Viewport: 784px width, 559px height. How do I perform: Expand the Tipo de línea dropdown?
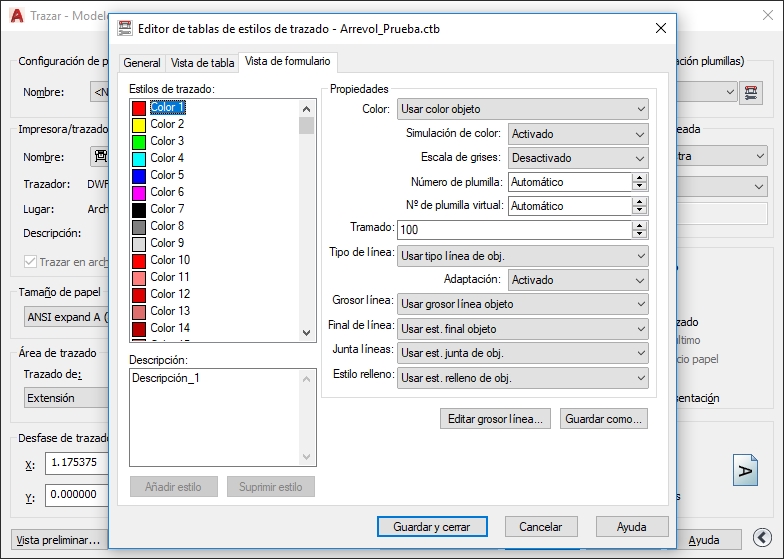coord(522,256)
